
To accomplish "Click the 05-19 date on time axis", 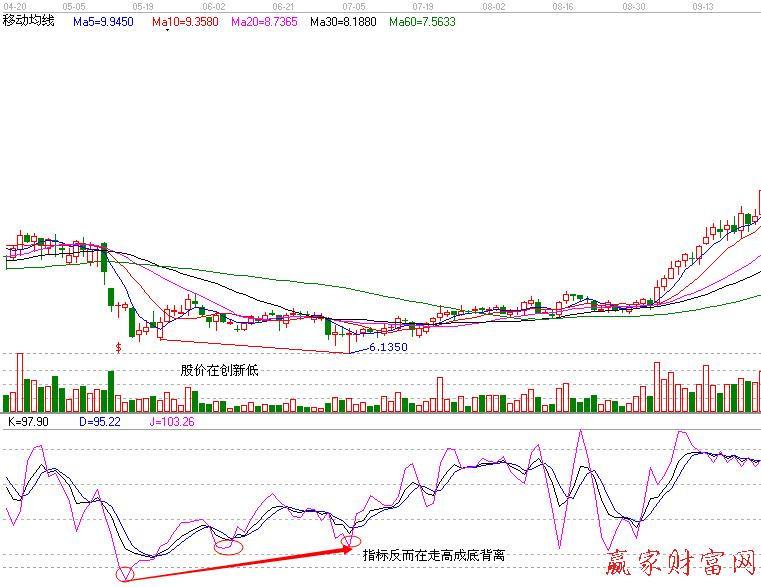I will (142, 5).
